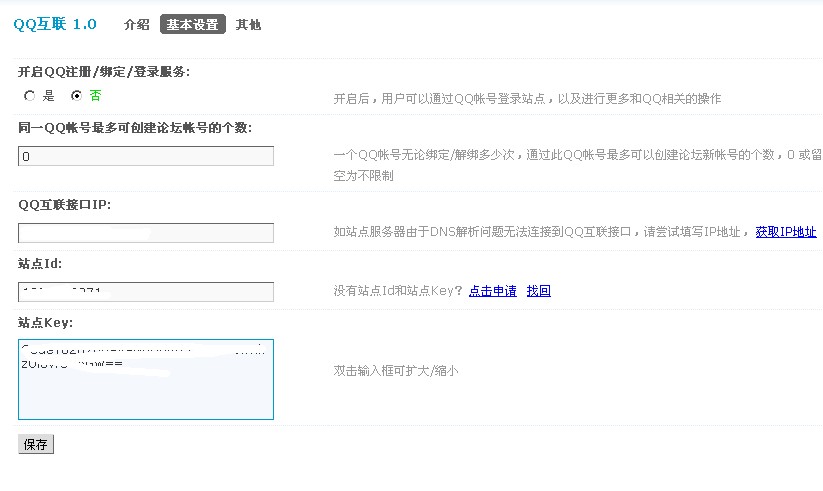This screenshot has height=491, width=823.
Task: Open the 介绍 tab
Action: click(x=136, y=25)
